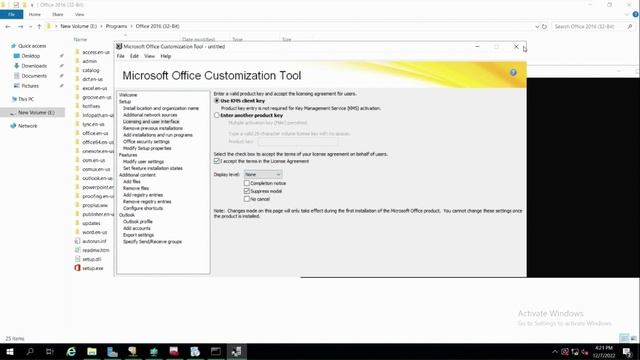Select Remove registry entries
640x360 pixels.
tap(147, 202)
